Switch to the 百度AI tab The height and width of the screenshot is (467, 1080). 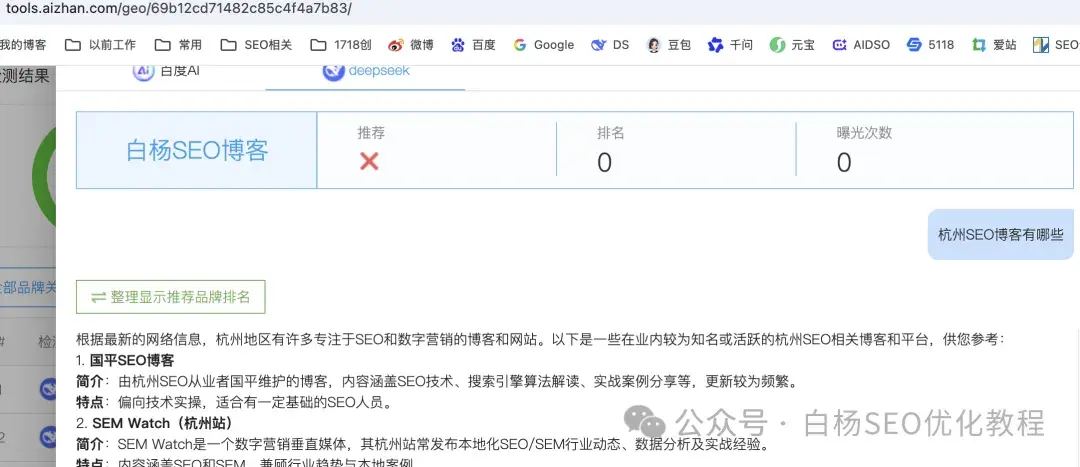click(166, 70)
